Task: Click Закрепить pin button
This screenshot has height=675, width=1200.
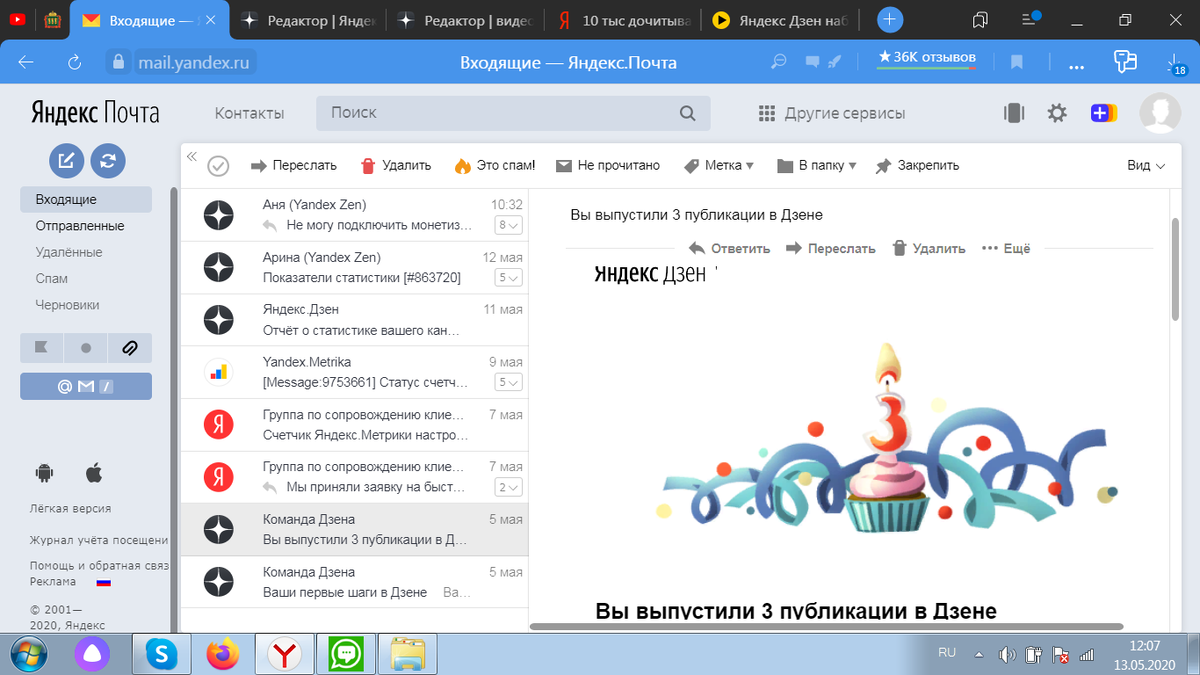Action: (x=917, y=166)
